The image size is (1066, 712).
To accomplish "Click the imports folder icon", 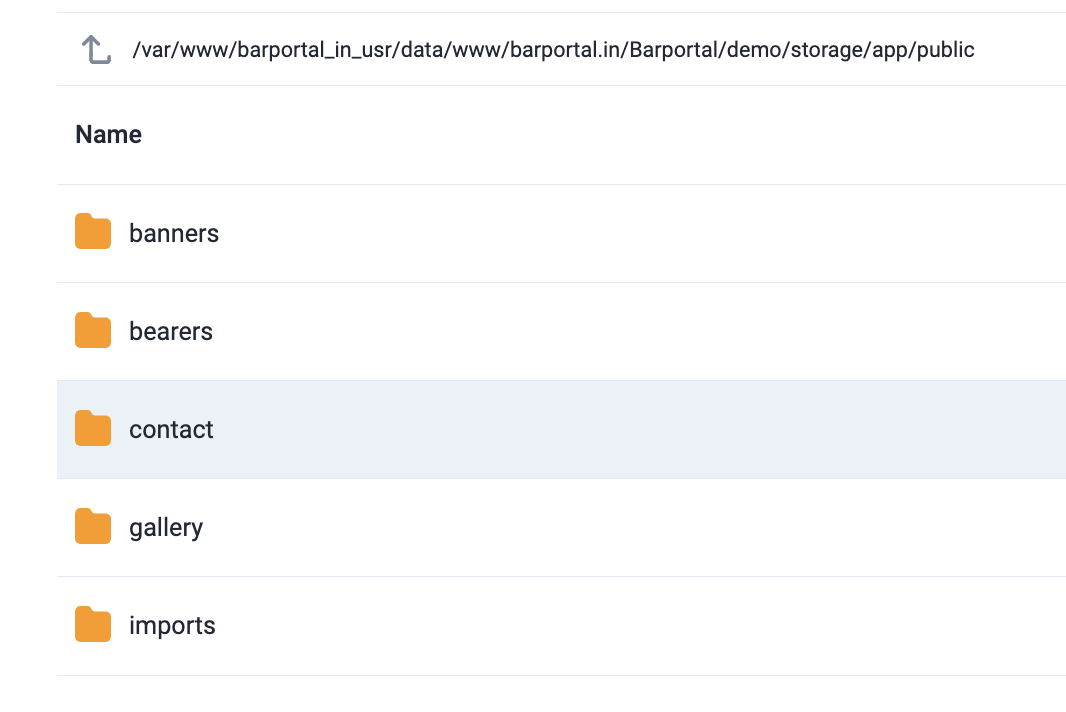I will [x=93, y=624].
